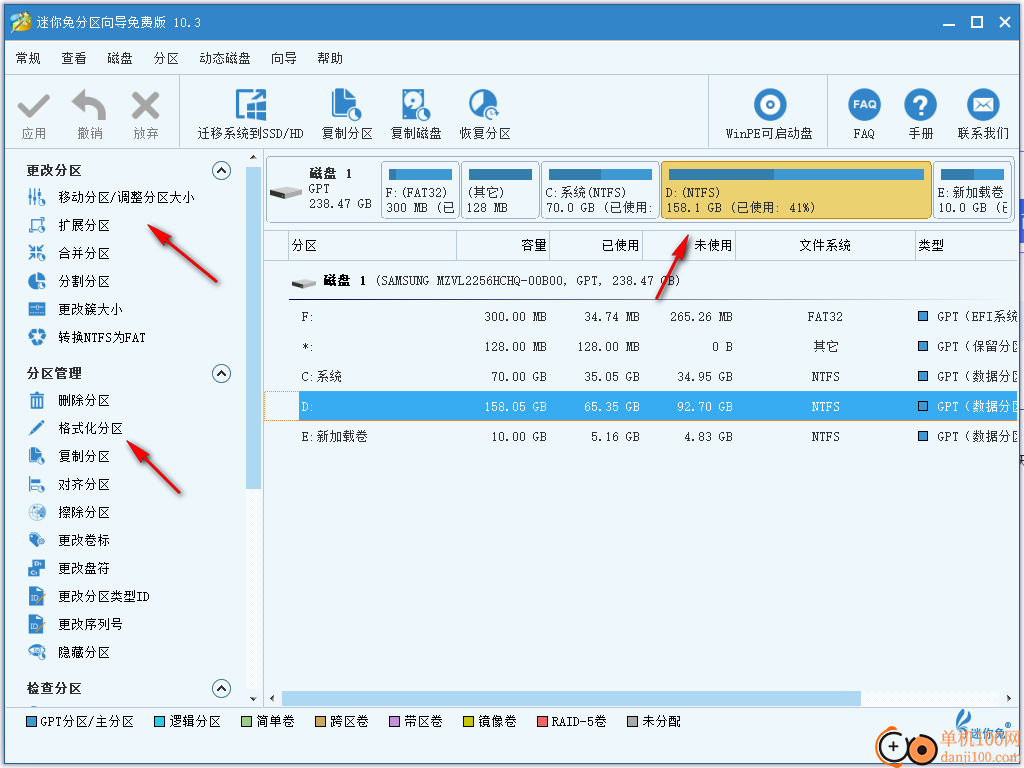
Task: Click Contact Us (联系我们) mail icon
Action: pyautogui.click(x=983, y=104)
